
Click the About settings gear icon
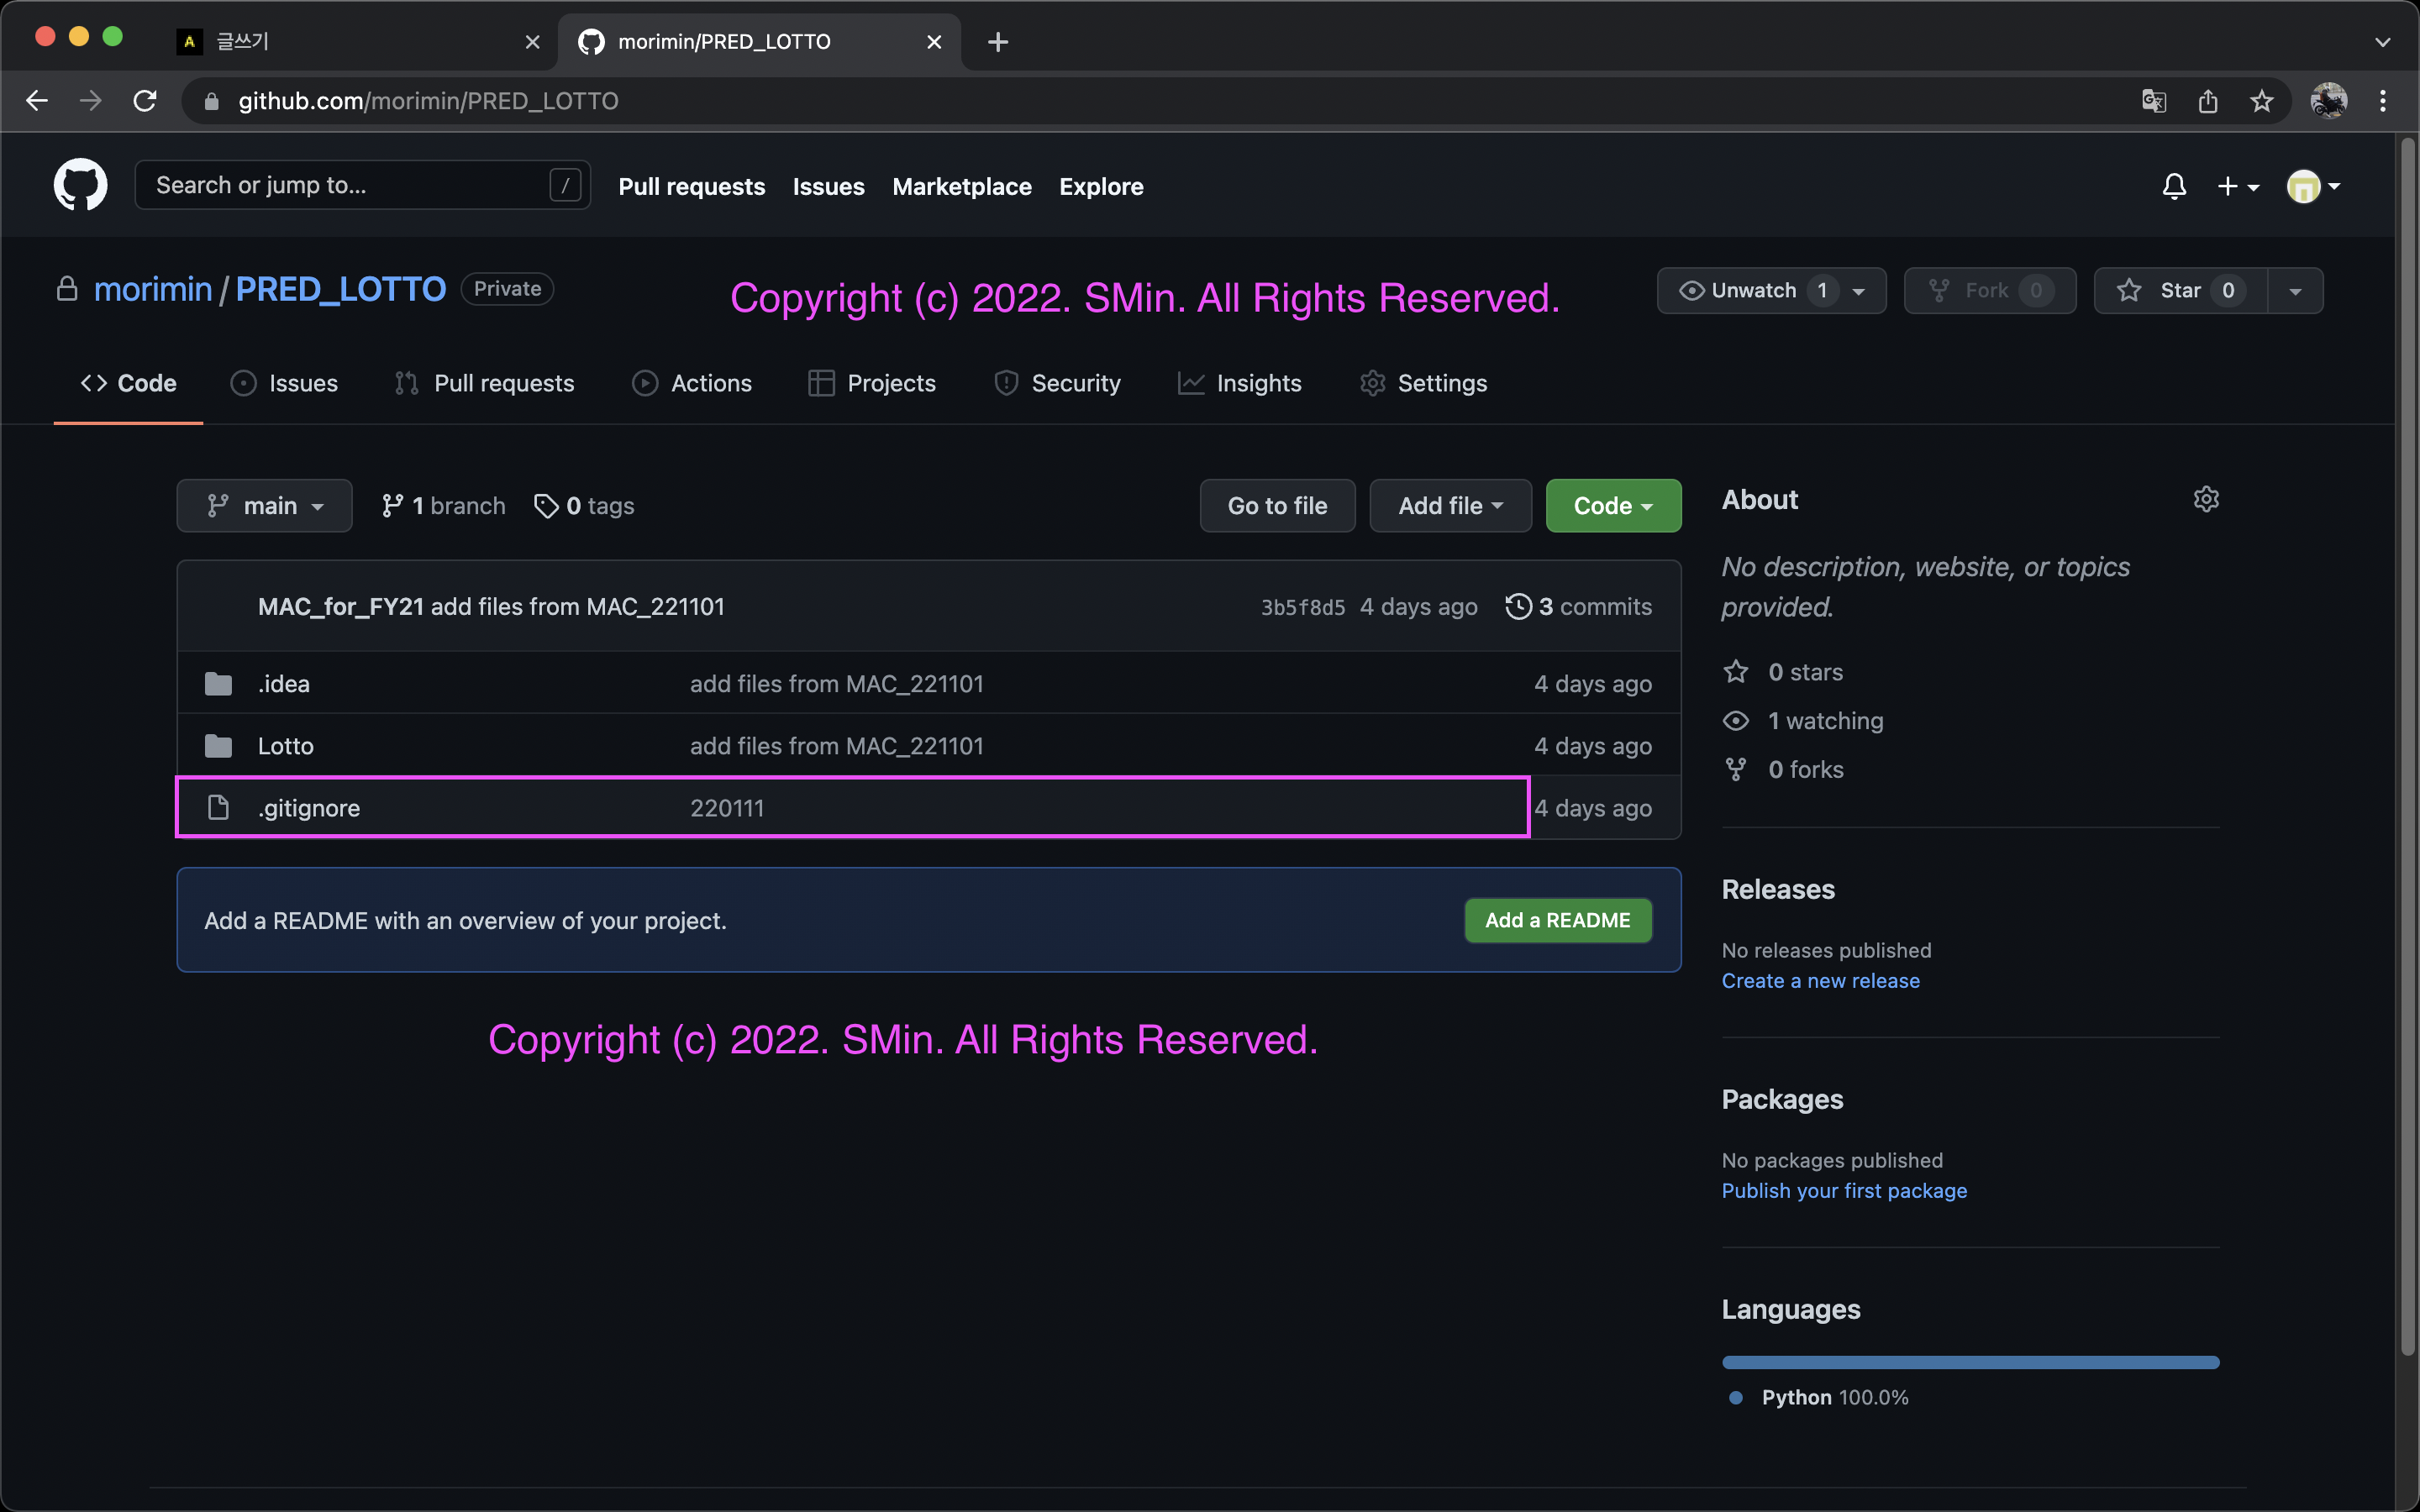point(2206,499)
